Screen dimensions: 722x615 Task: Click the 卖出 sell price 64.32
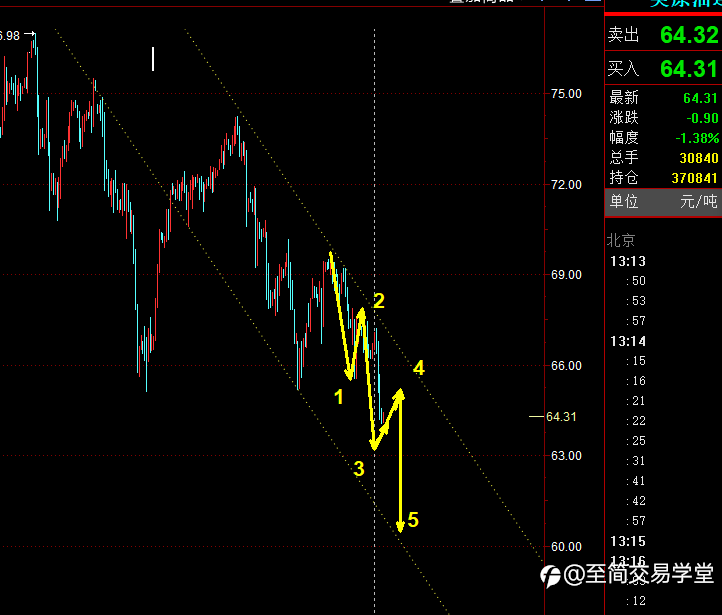pos(689,35)
